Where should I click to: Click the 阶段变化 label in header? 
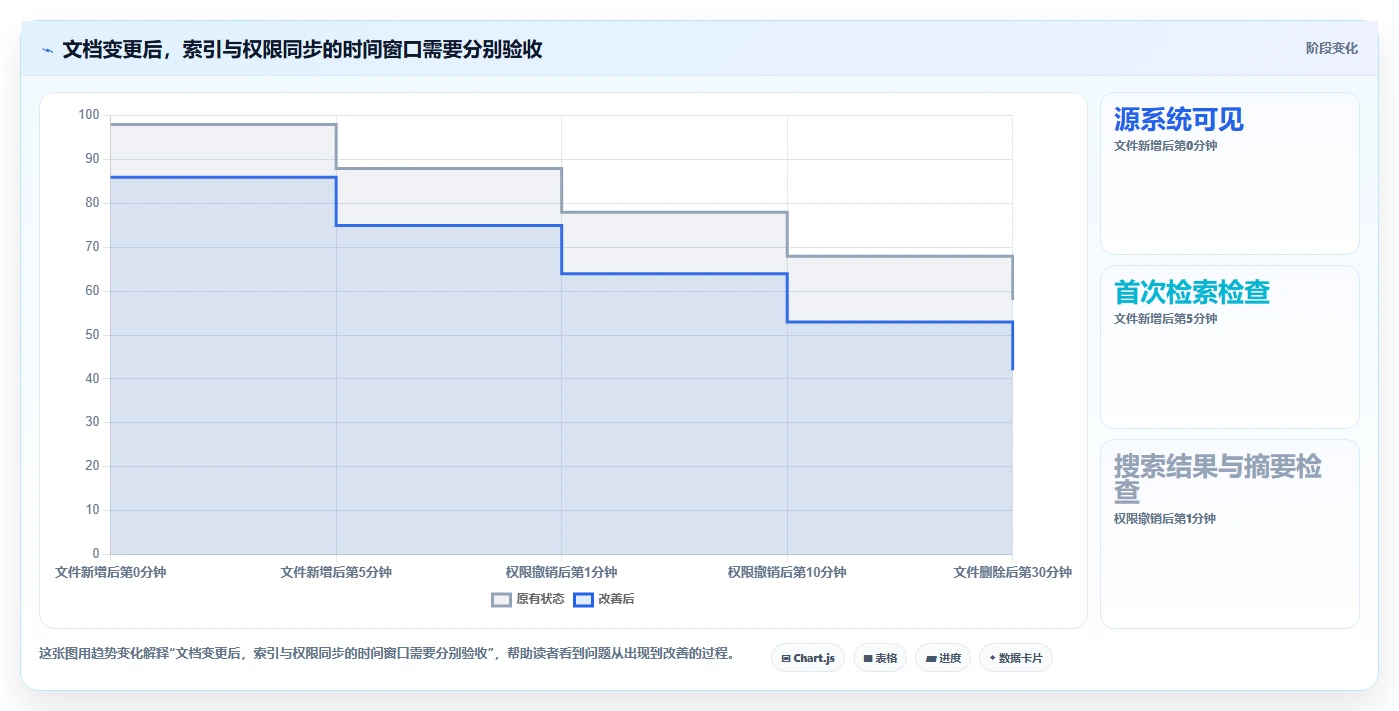coord(1332,48)
